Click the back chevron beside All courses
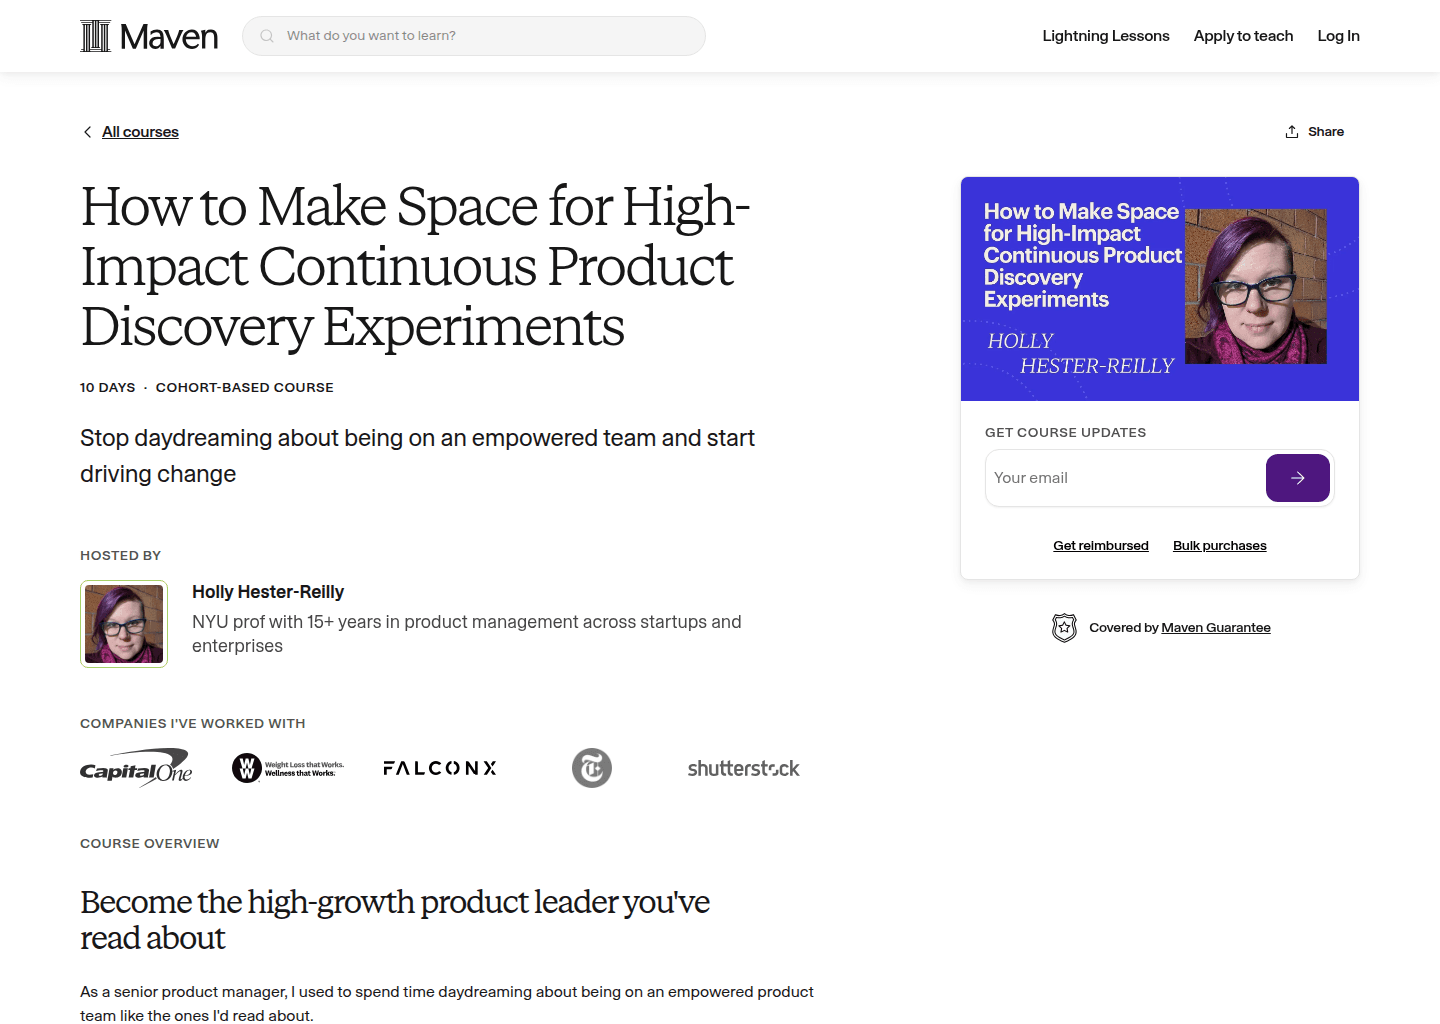 pyautogui.click(x=87, y=131)
